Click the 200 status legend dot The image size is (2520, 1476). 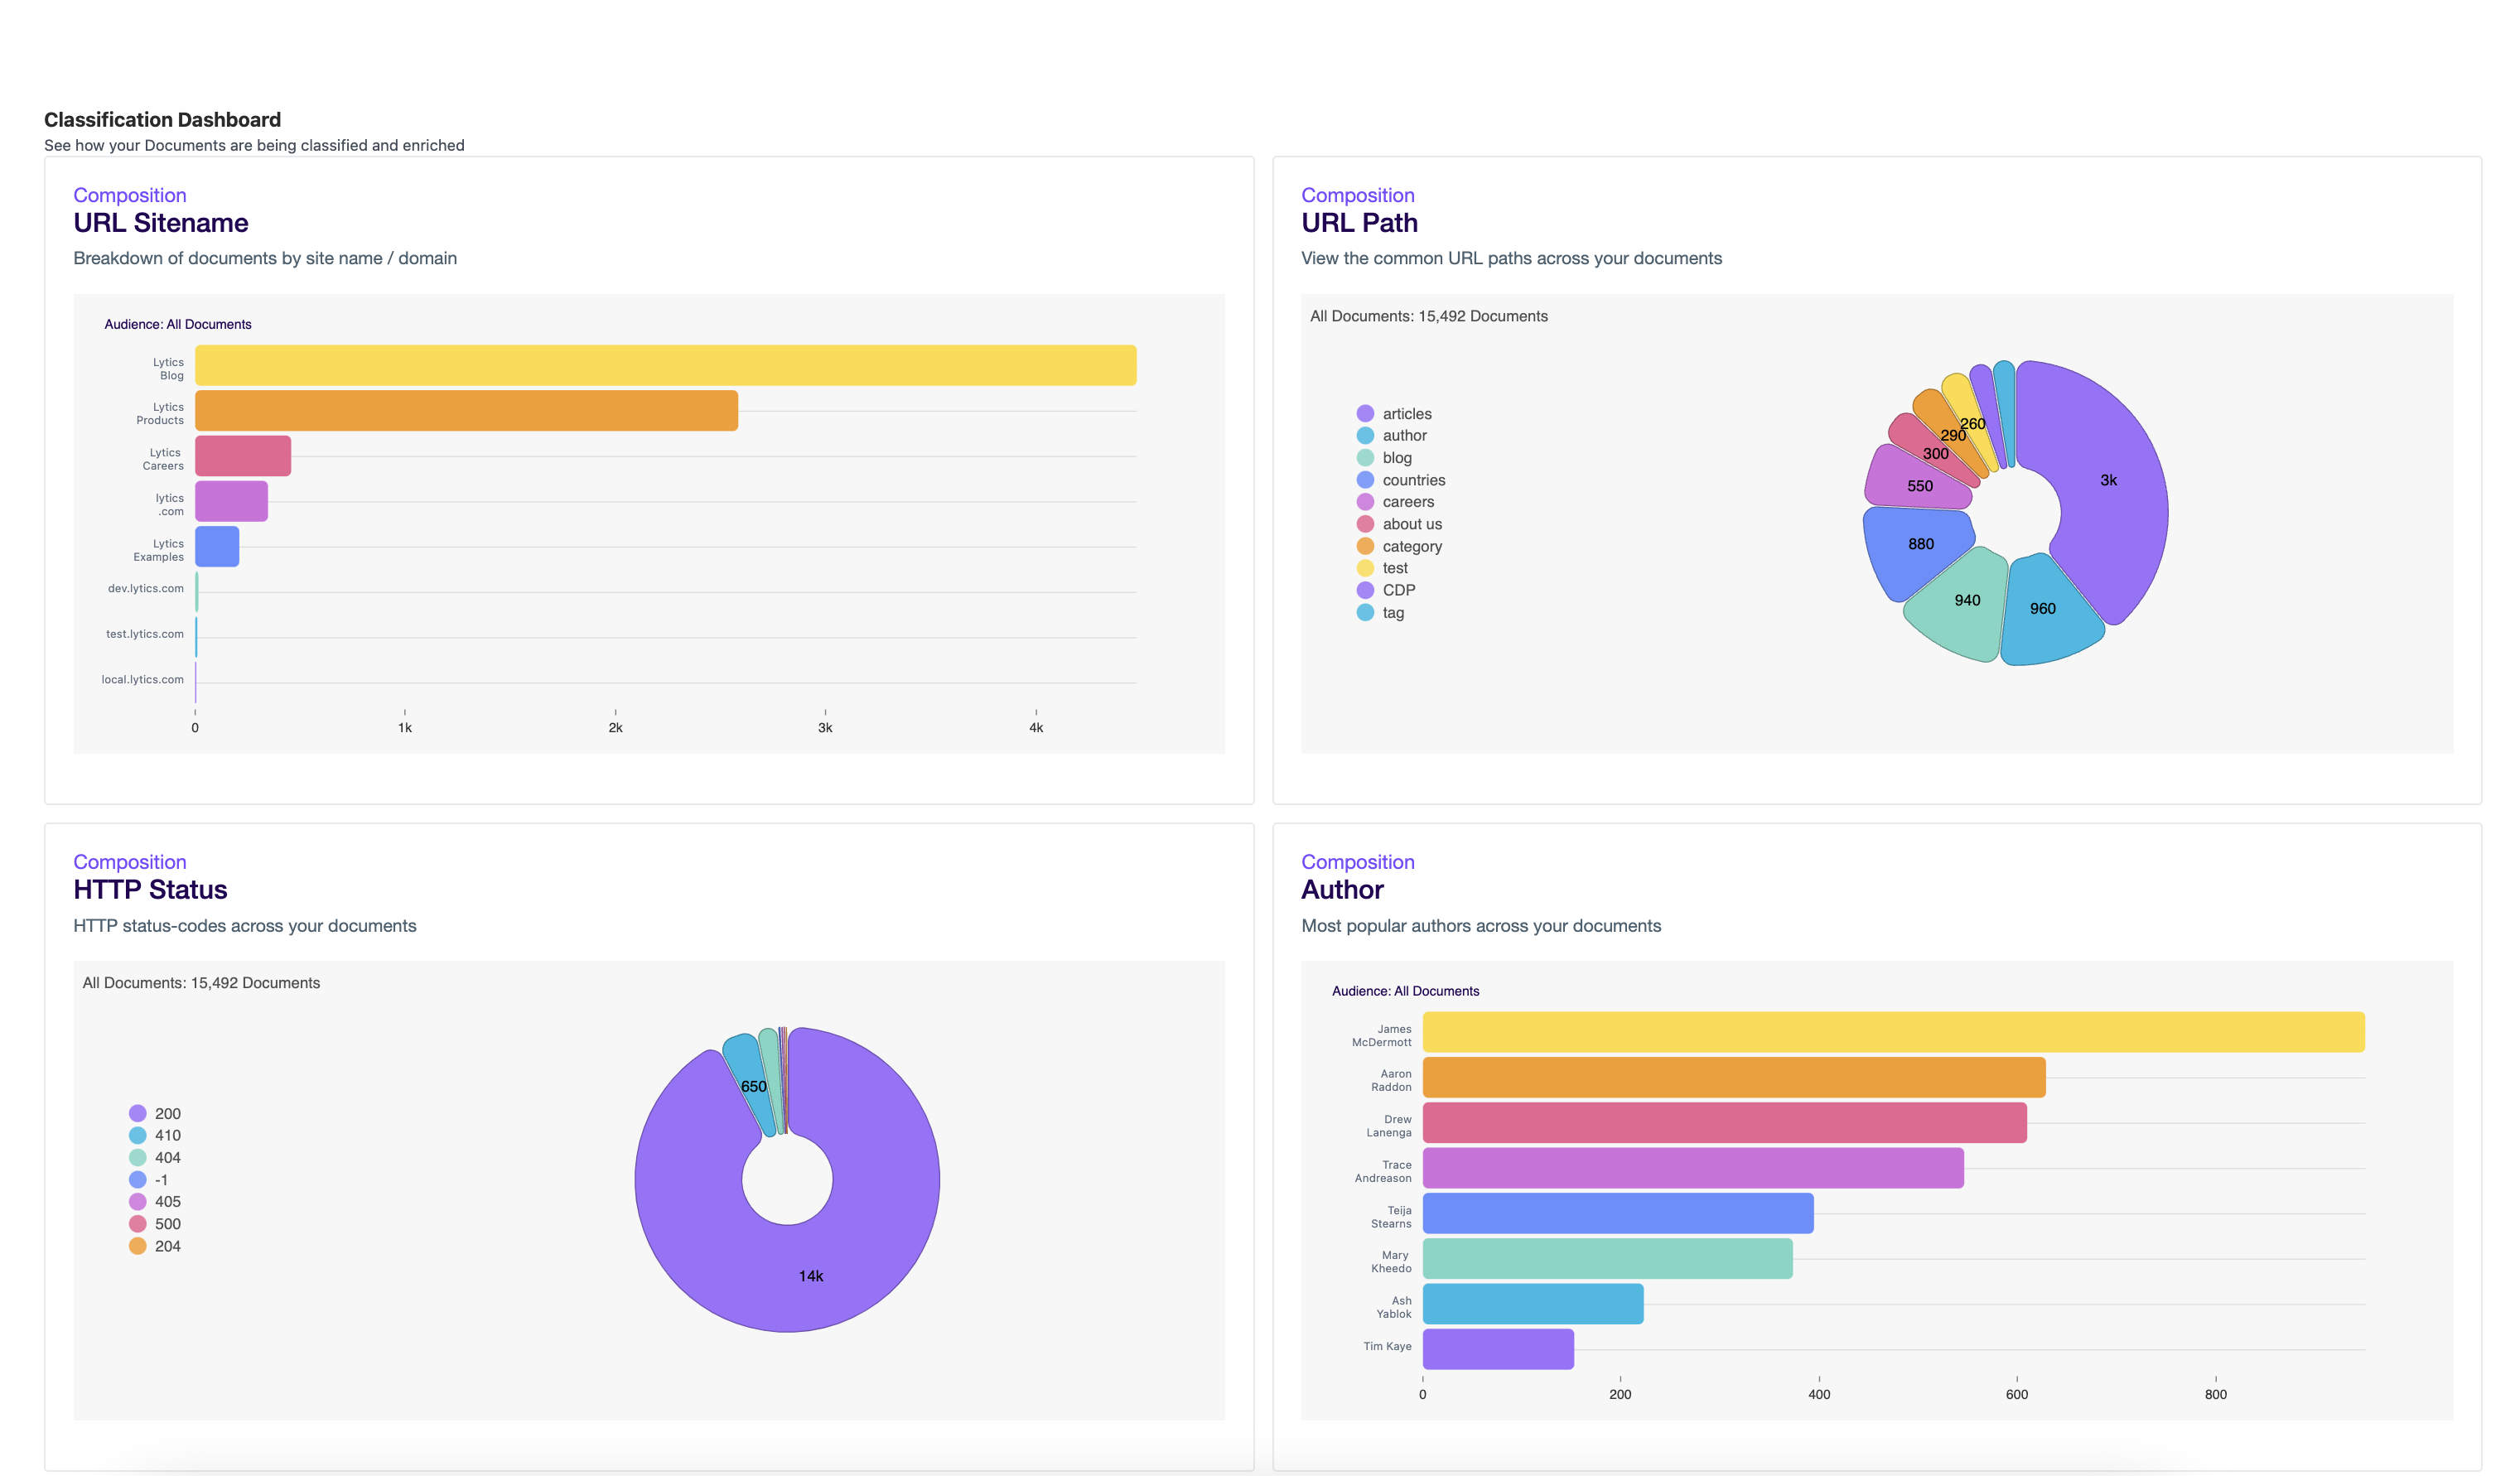click(138, 1113)
